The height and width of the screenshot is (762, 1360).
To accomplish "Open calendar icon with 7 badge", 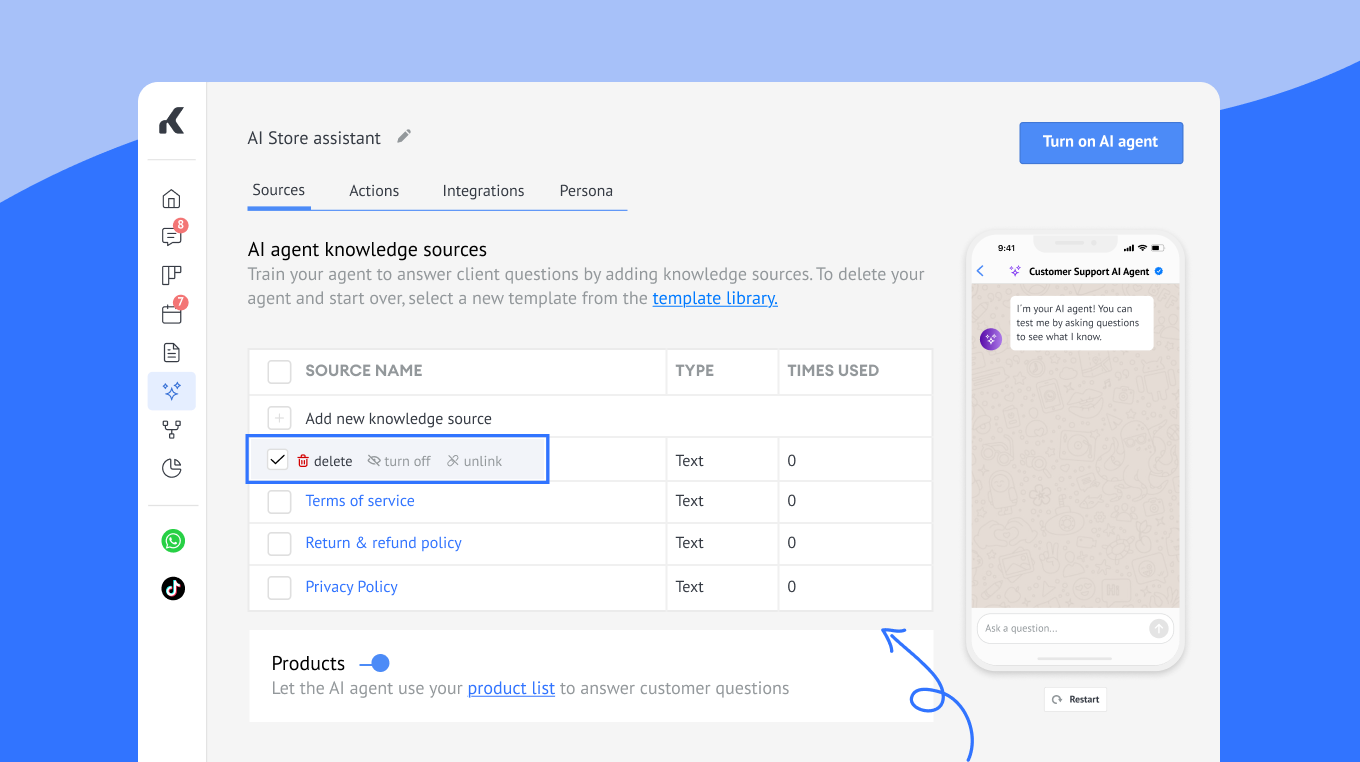I will tap(172, 313).
